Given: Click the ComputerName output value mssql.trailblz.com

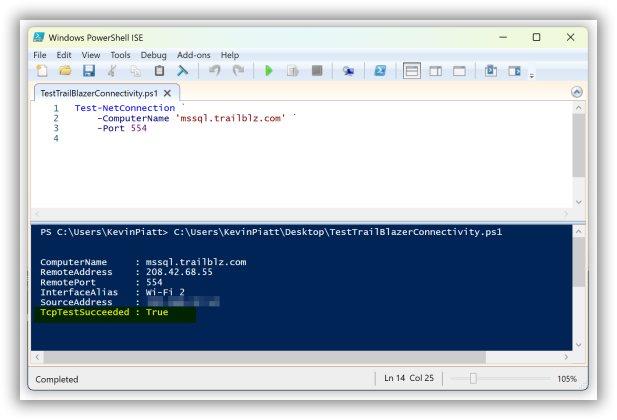Looking at the screenshot, I should [x=196, y=262].
